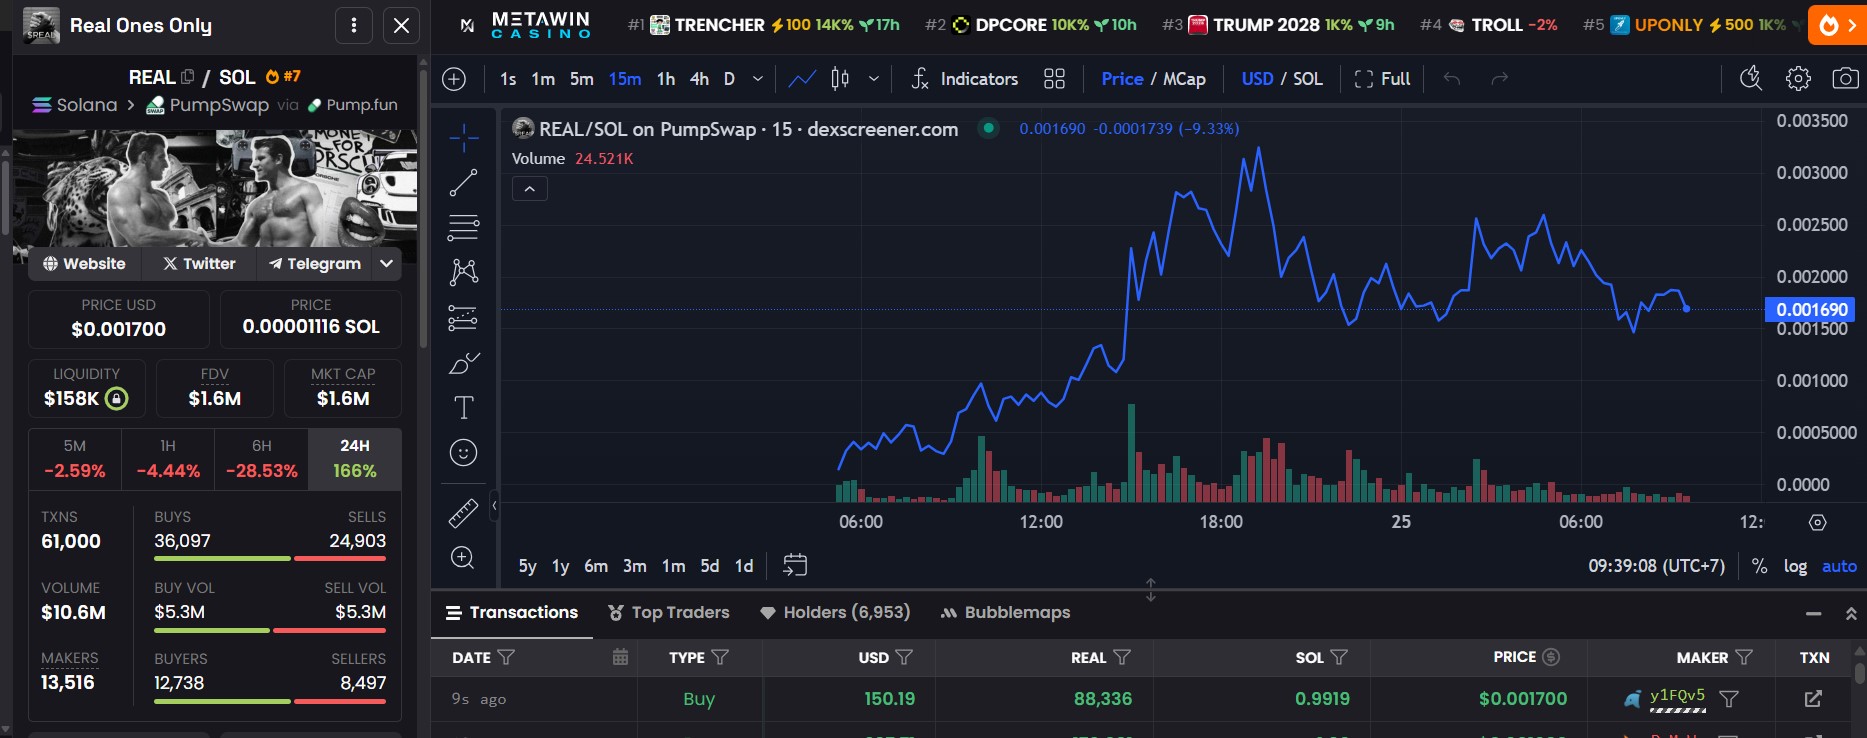Open the Indicators menu

click(965, 79)
